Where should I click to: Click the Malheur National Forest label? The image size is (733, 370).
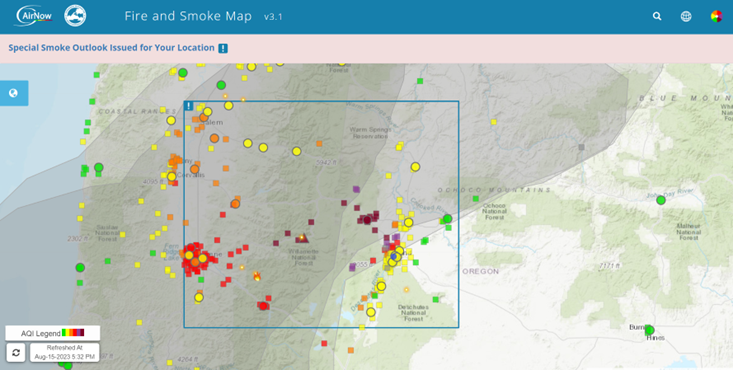tap(689, 232)
